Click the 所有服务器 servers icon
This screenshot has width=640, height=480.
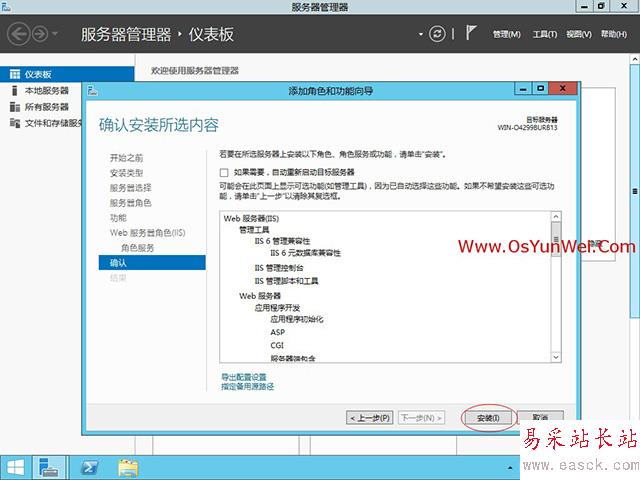(x=15, y=107)
